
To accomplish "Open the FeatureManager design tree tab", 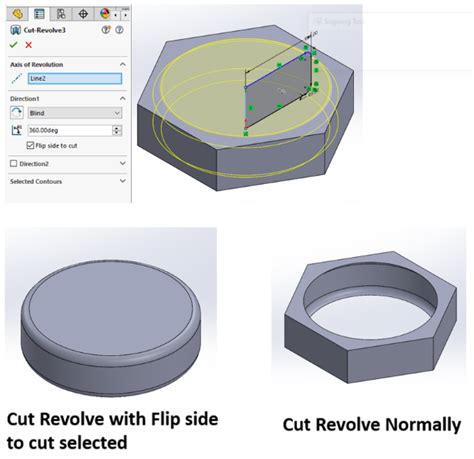I will tap(17, 14).
